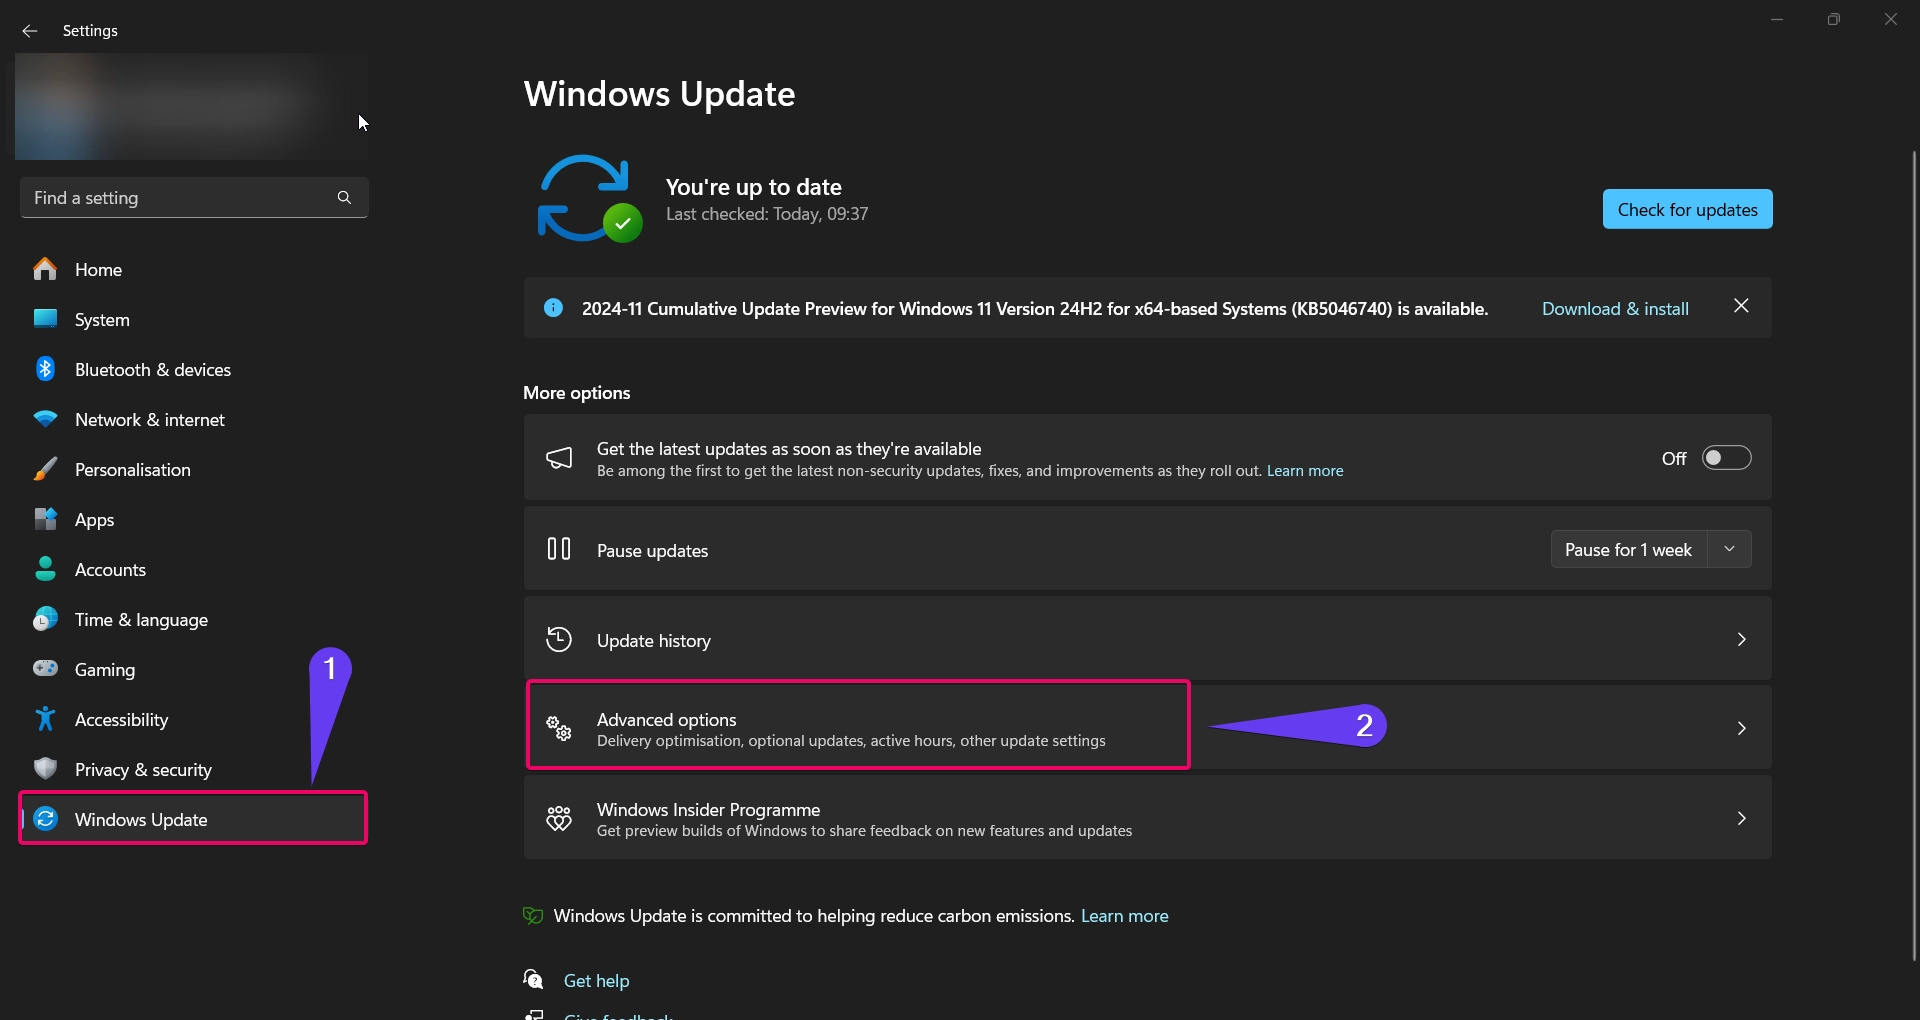Open Advanced options via its right chevron

(1741, 728)
